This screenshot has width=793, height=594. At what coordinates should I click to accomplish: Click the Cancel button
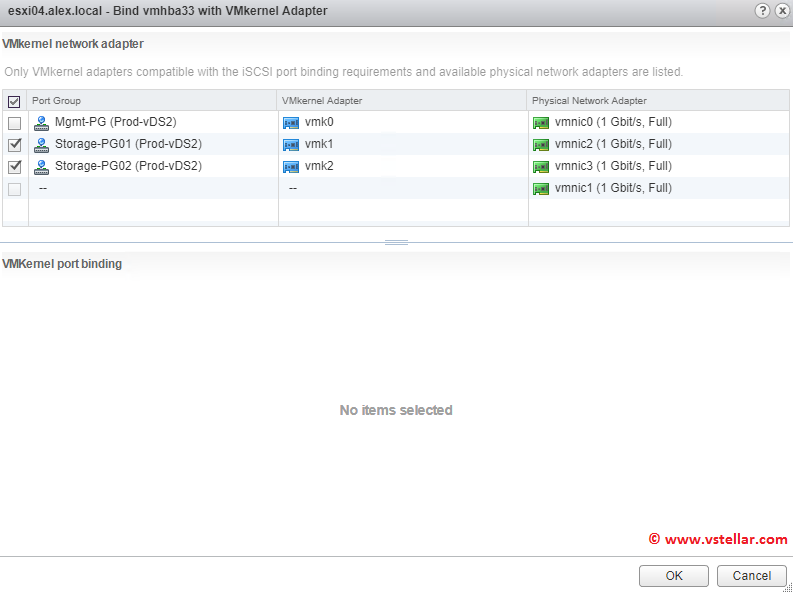[752, 576]
